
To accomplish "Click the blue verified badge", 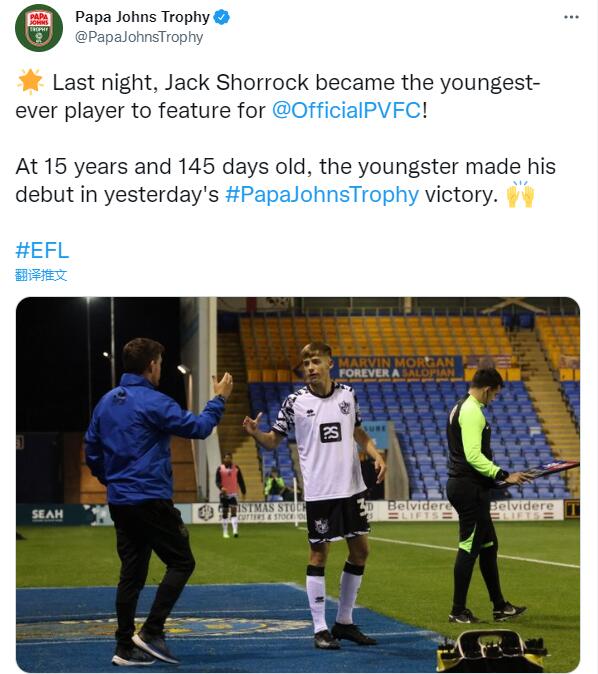I will (x=222, y=17).
